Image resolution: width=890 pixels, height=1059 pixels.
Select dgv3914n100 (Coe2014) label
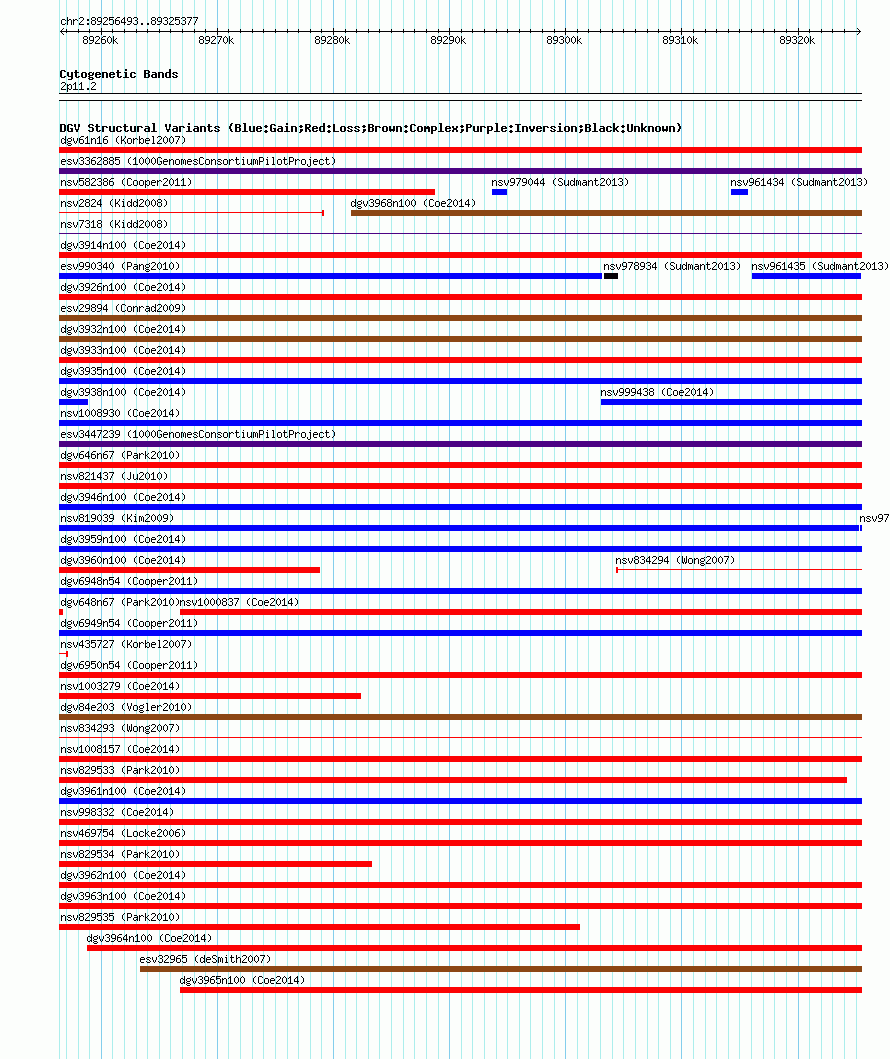point(123,245)
